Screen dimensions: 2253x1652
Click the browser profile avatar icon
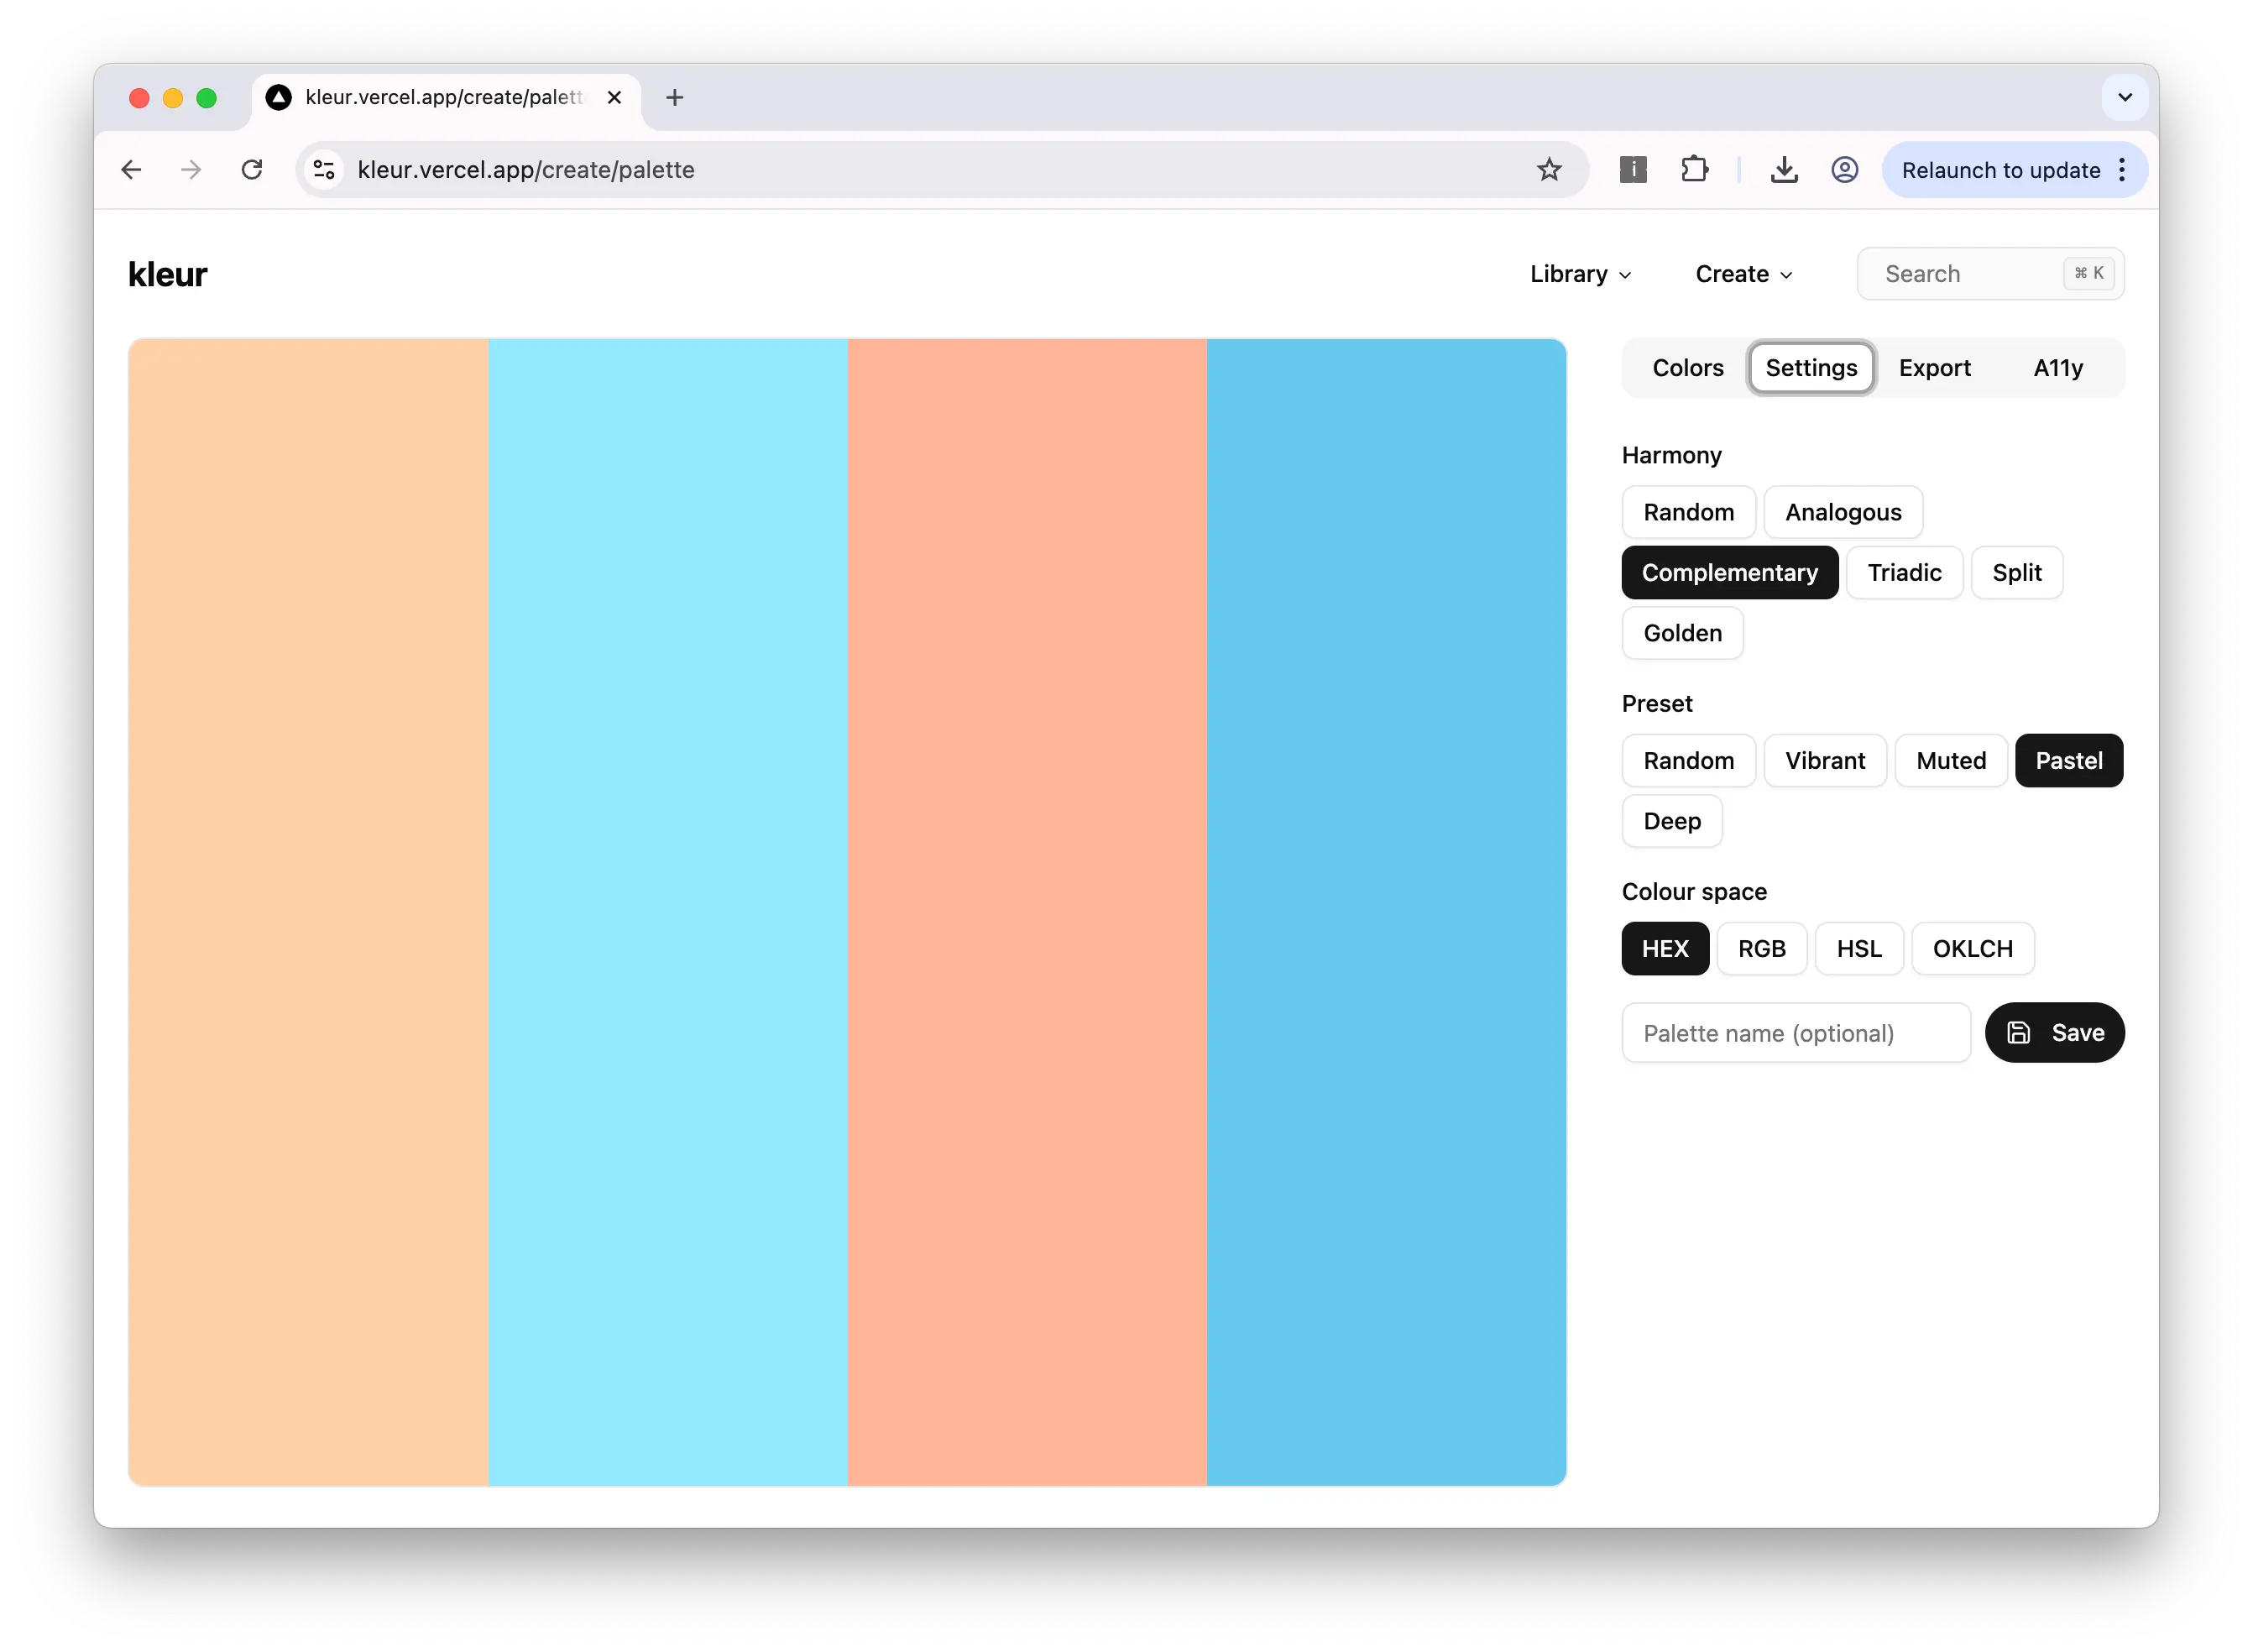pyautogui.click(x=1844, y=170)
